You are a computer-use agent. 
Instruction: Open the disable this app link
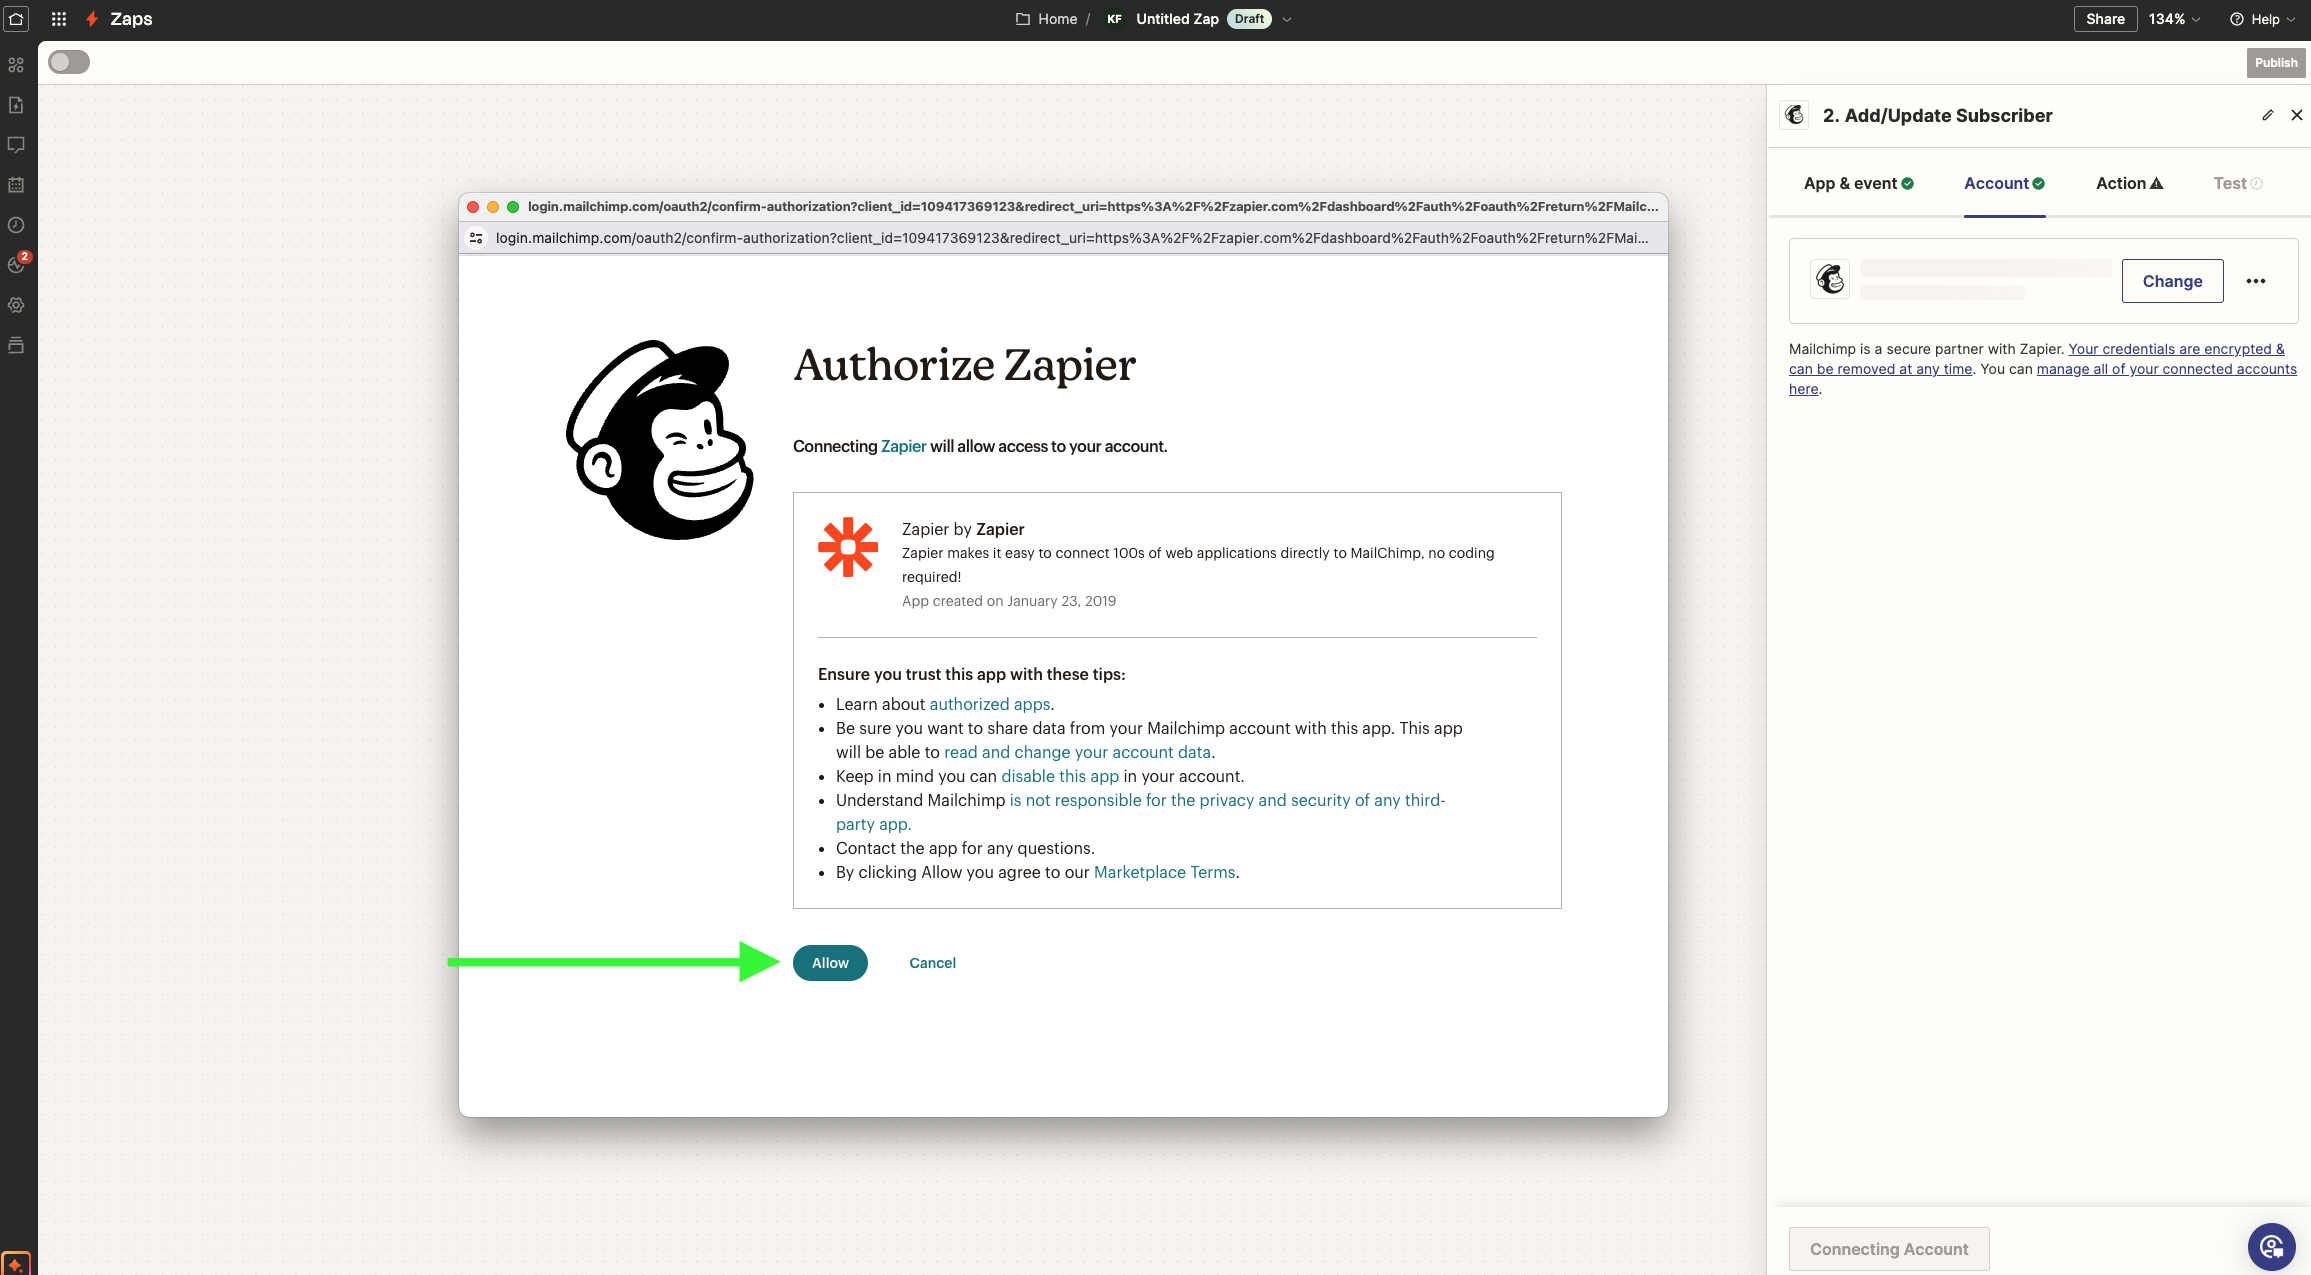(1060, 776)
